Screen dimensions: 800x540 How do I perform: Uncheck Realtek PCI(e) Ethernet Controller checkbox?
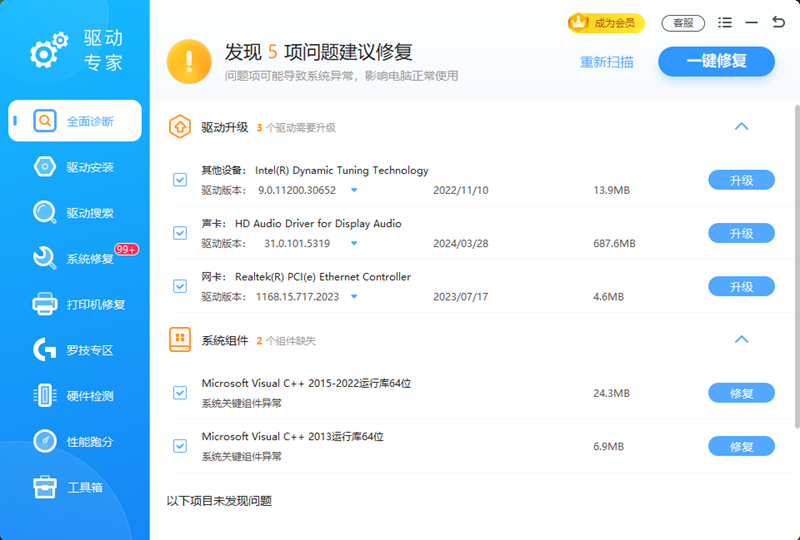coord(180,286)
